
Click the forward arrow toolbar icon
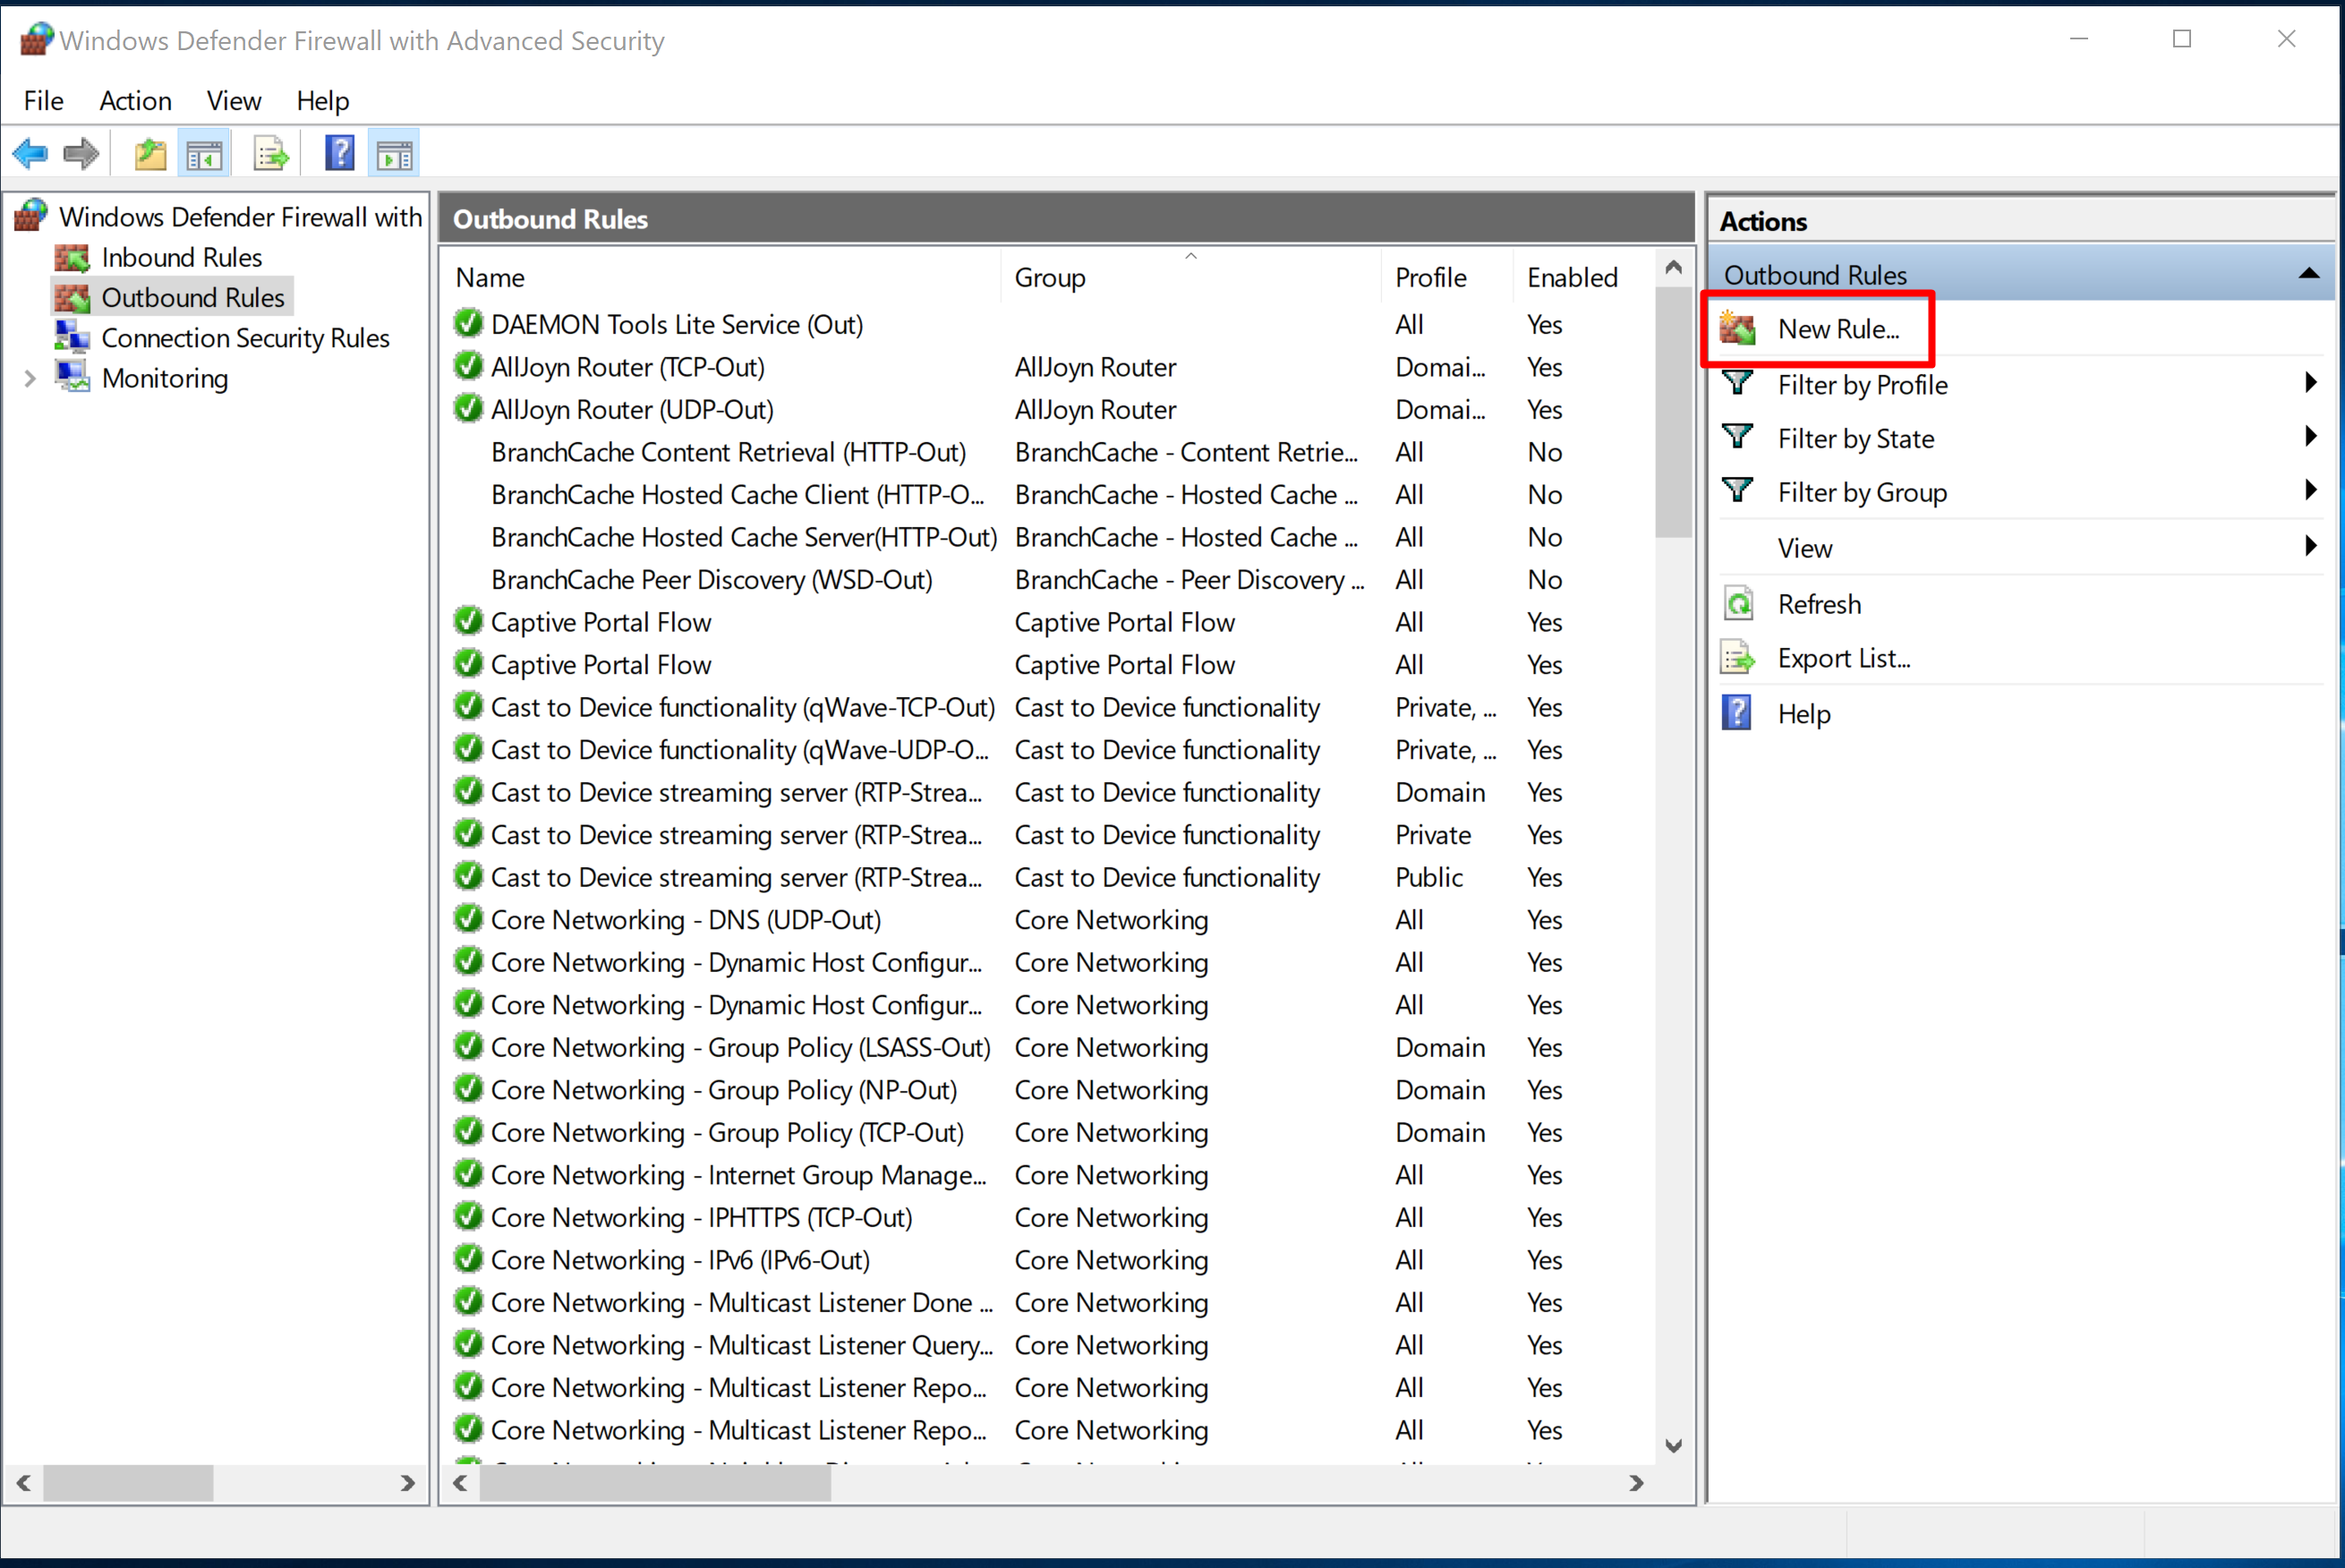click(81, 154)
